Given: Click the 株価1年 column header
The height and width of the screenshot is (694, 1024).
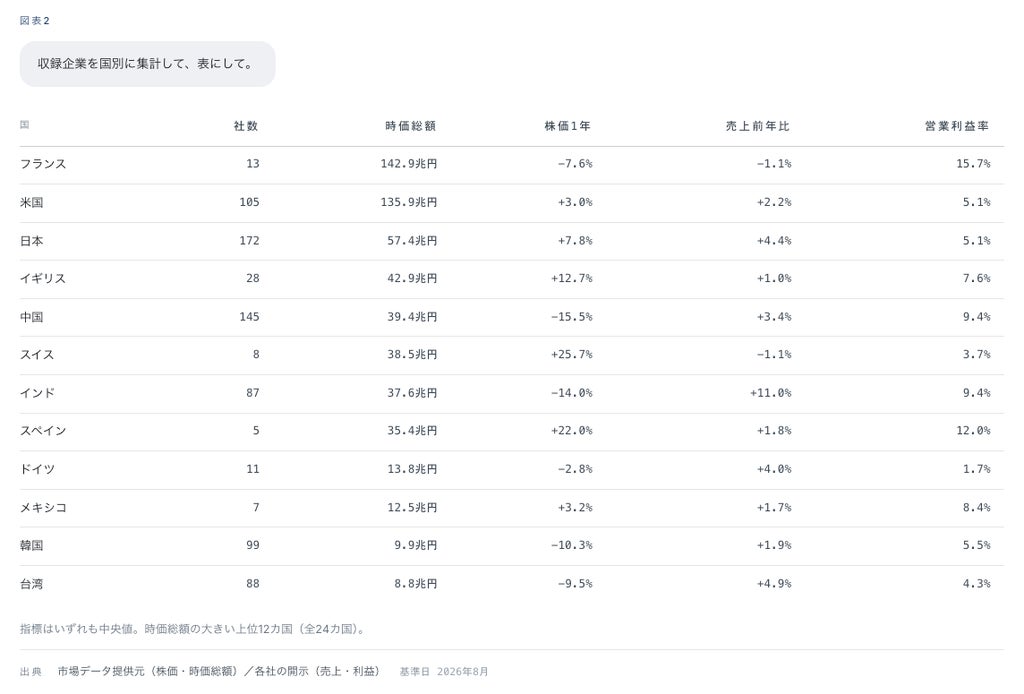Looking at the screenshot, I should coord(568,126).
